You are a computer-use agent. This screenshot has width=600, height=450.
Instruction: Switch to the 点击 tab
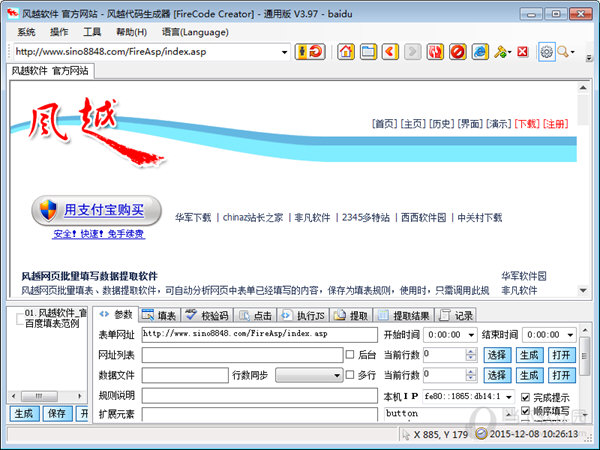coord(255,315)
